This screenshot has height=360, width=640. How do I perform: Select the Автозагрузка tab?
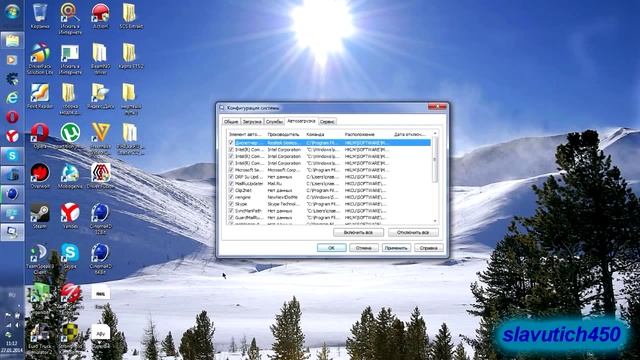tap(301, 121)
